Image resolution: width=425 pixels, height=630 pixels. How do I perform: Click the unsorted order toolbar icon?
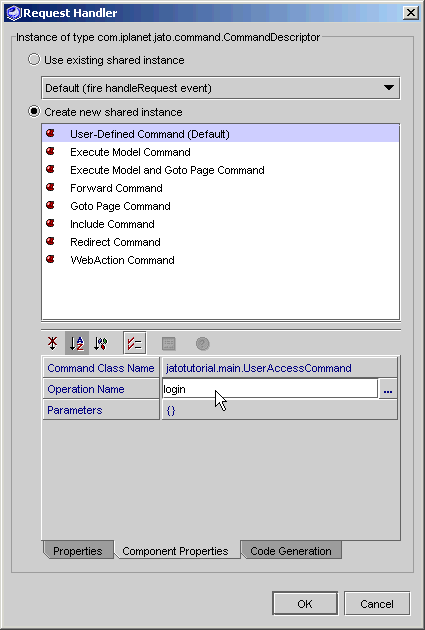click(52, 344)
